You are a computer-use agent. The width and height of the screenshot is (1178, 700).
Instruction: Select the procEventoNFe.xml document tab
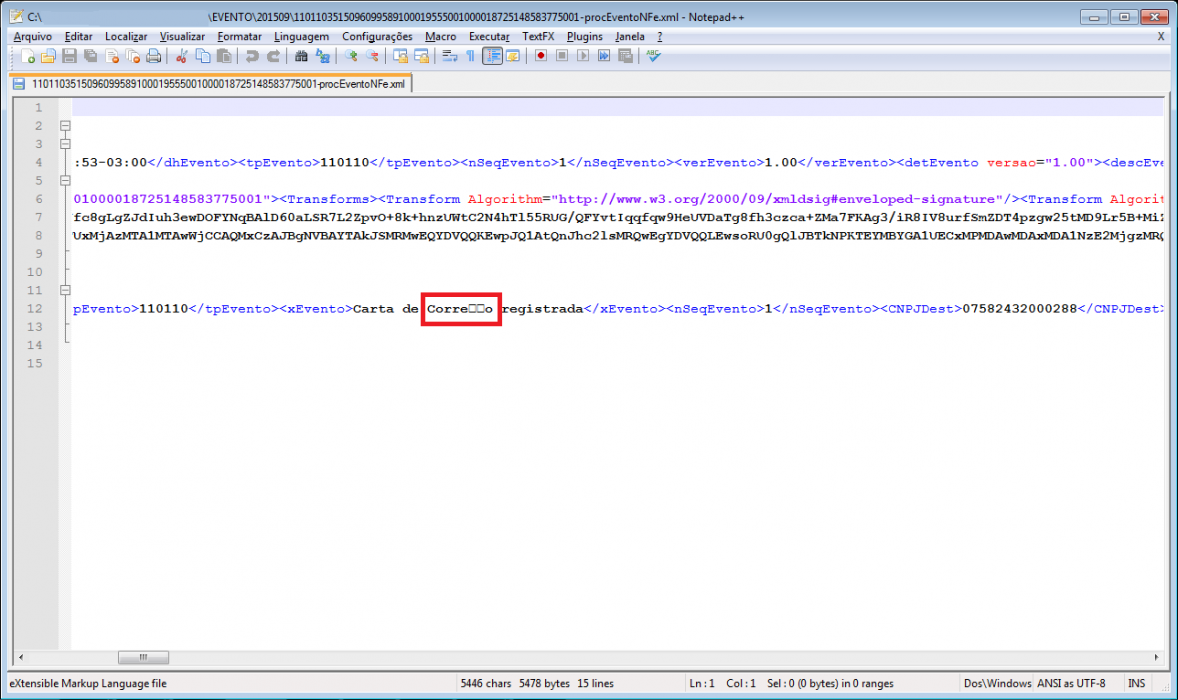tap(210, 84)
